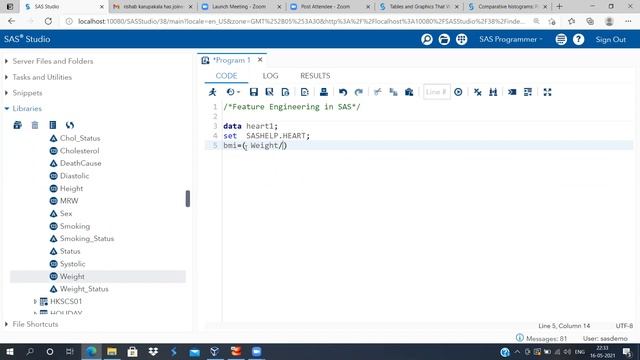Viewport: 640px width, 360px height.
Task: Select the CODE tab
Action: click(226, 76)
